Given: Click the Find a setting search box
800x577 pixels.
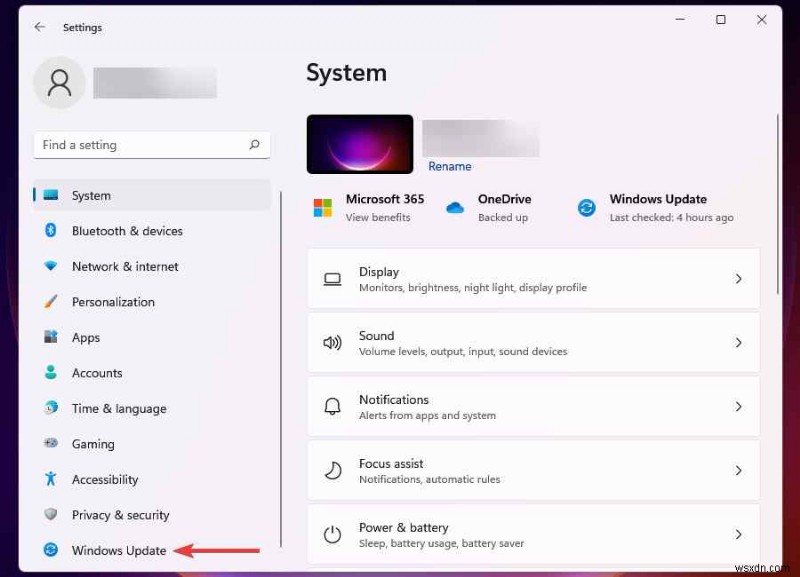Looking at the screenshot, I should (150, 145).
